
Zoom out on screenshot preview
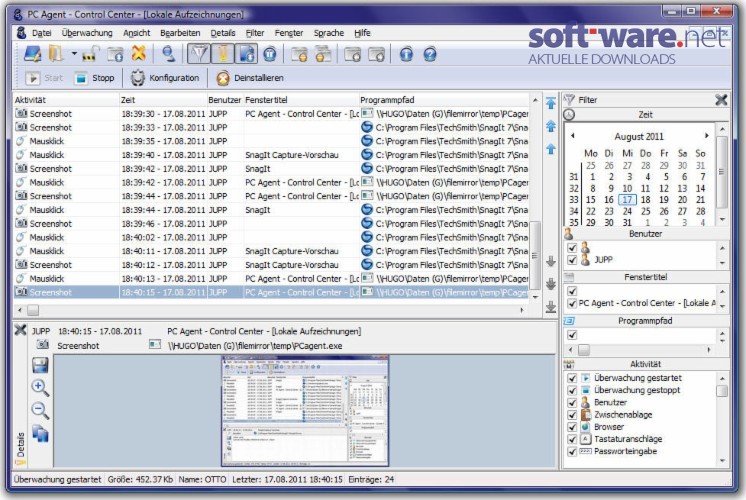coord(40,411)
